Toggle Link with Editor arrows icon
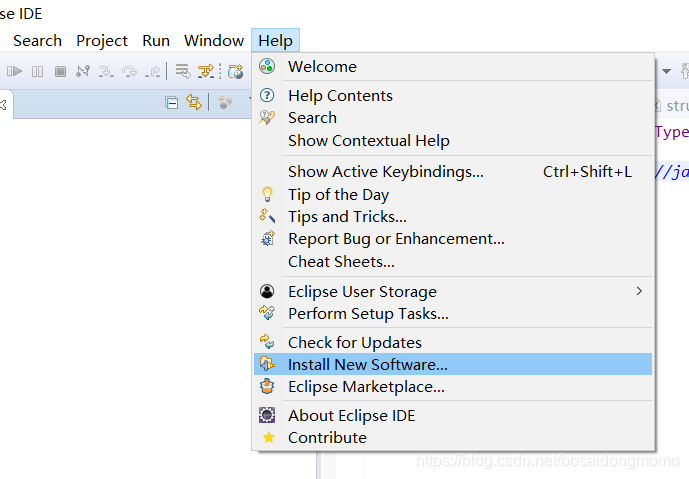 [194, 102]
